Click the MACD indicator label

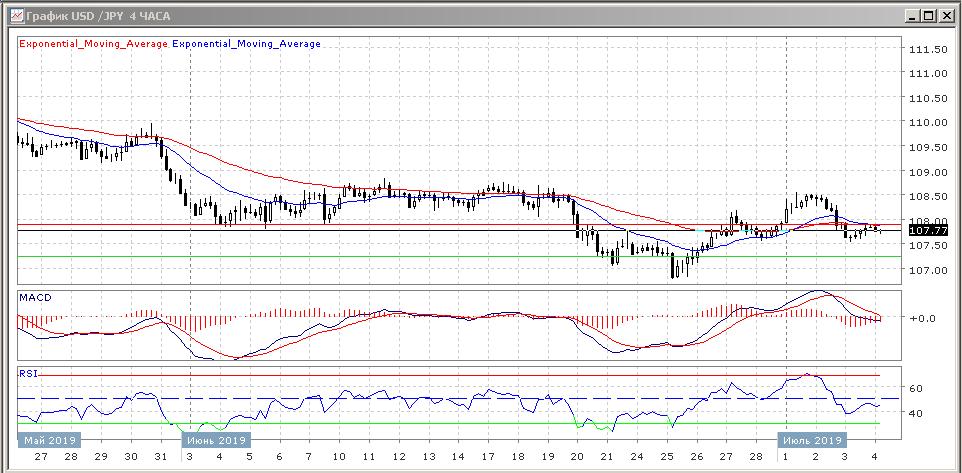pyautogui.click(x=36, y=298)
